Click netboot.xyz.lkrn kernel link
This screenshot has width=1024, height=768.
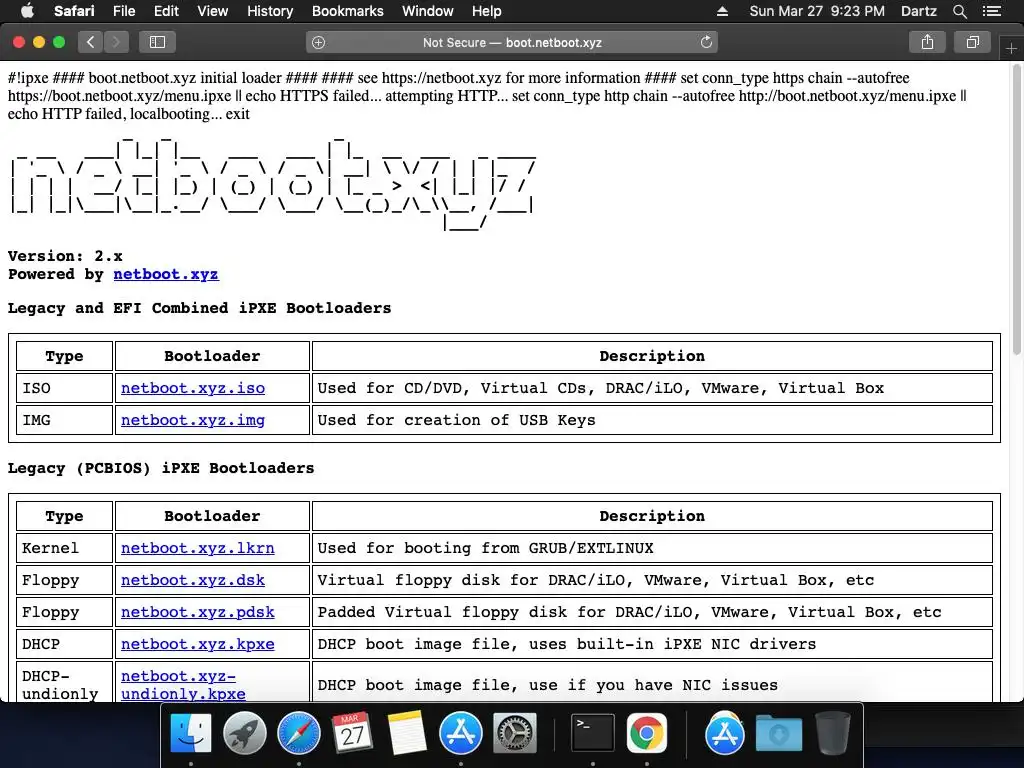(198, 548)
